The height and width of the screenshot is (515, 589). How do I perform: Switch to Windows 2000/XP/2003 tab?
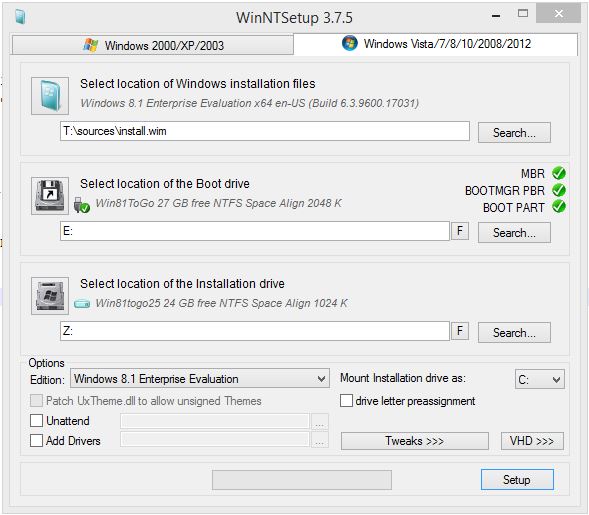click(153, 45)
